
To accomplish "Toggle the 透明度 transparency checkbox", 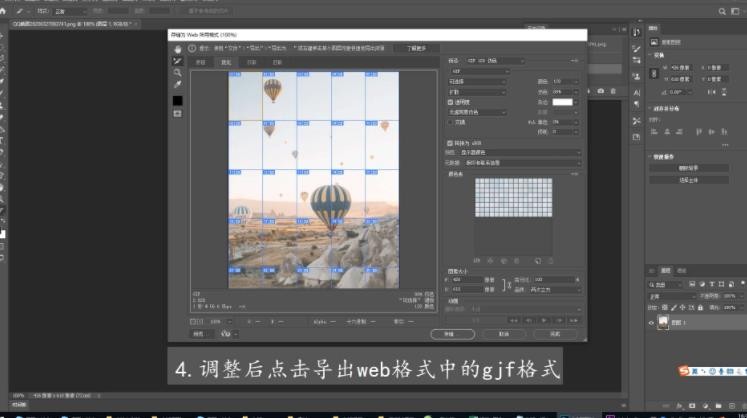I will (450, 102).
